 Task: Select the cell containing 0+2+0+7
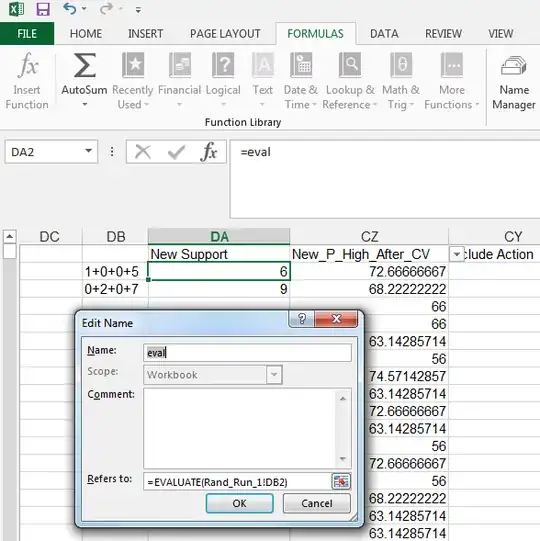tap(116, 289)
